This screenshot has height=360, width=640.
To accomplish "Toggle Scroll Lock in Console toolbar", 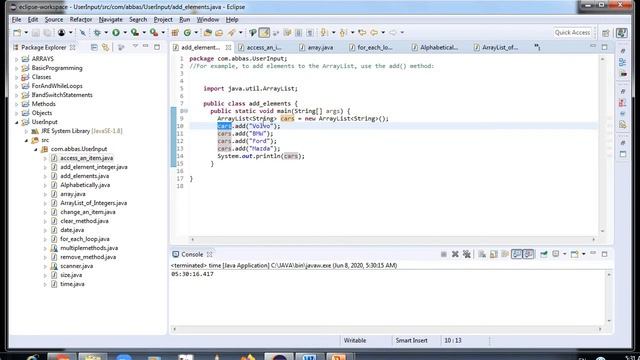I will pyautogui.click(x=493, y=254).
